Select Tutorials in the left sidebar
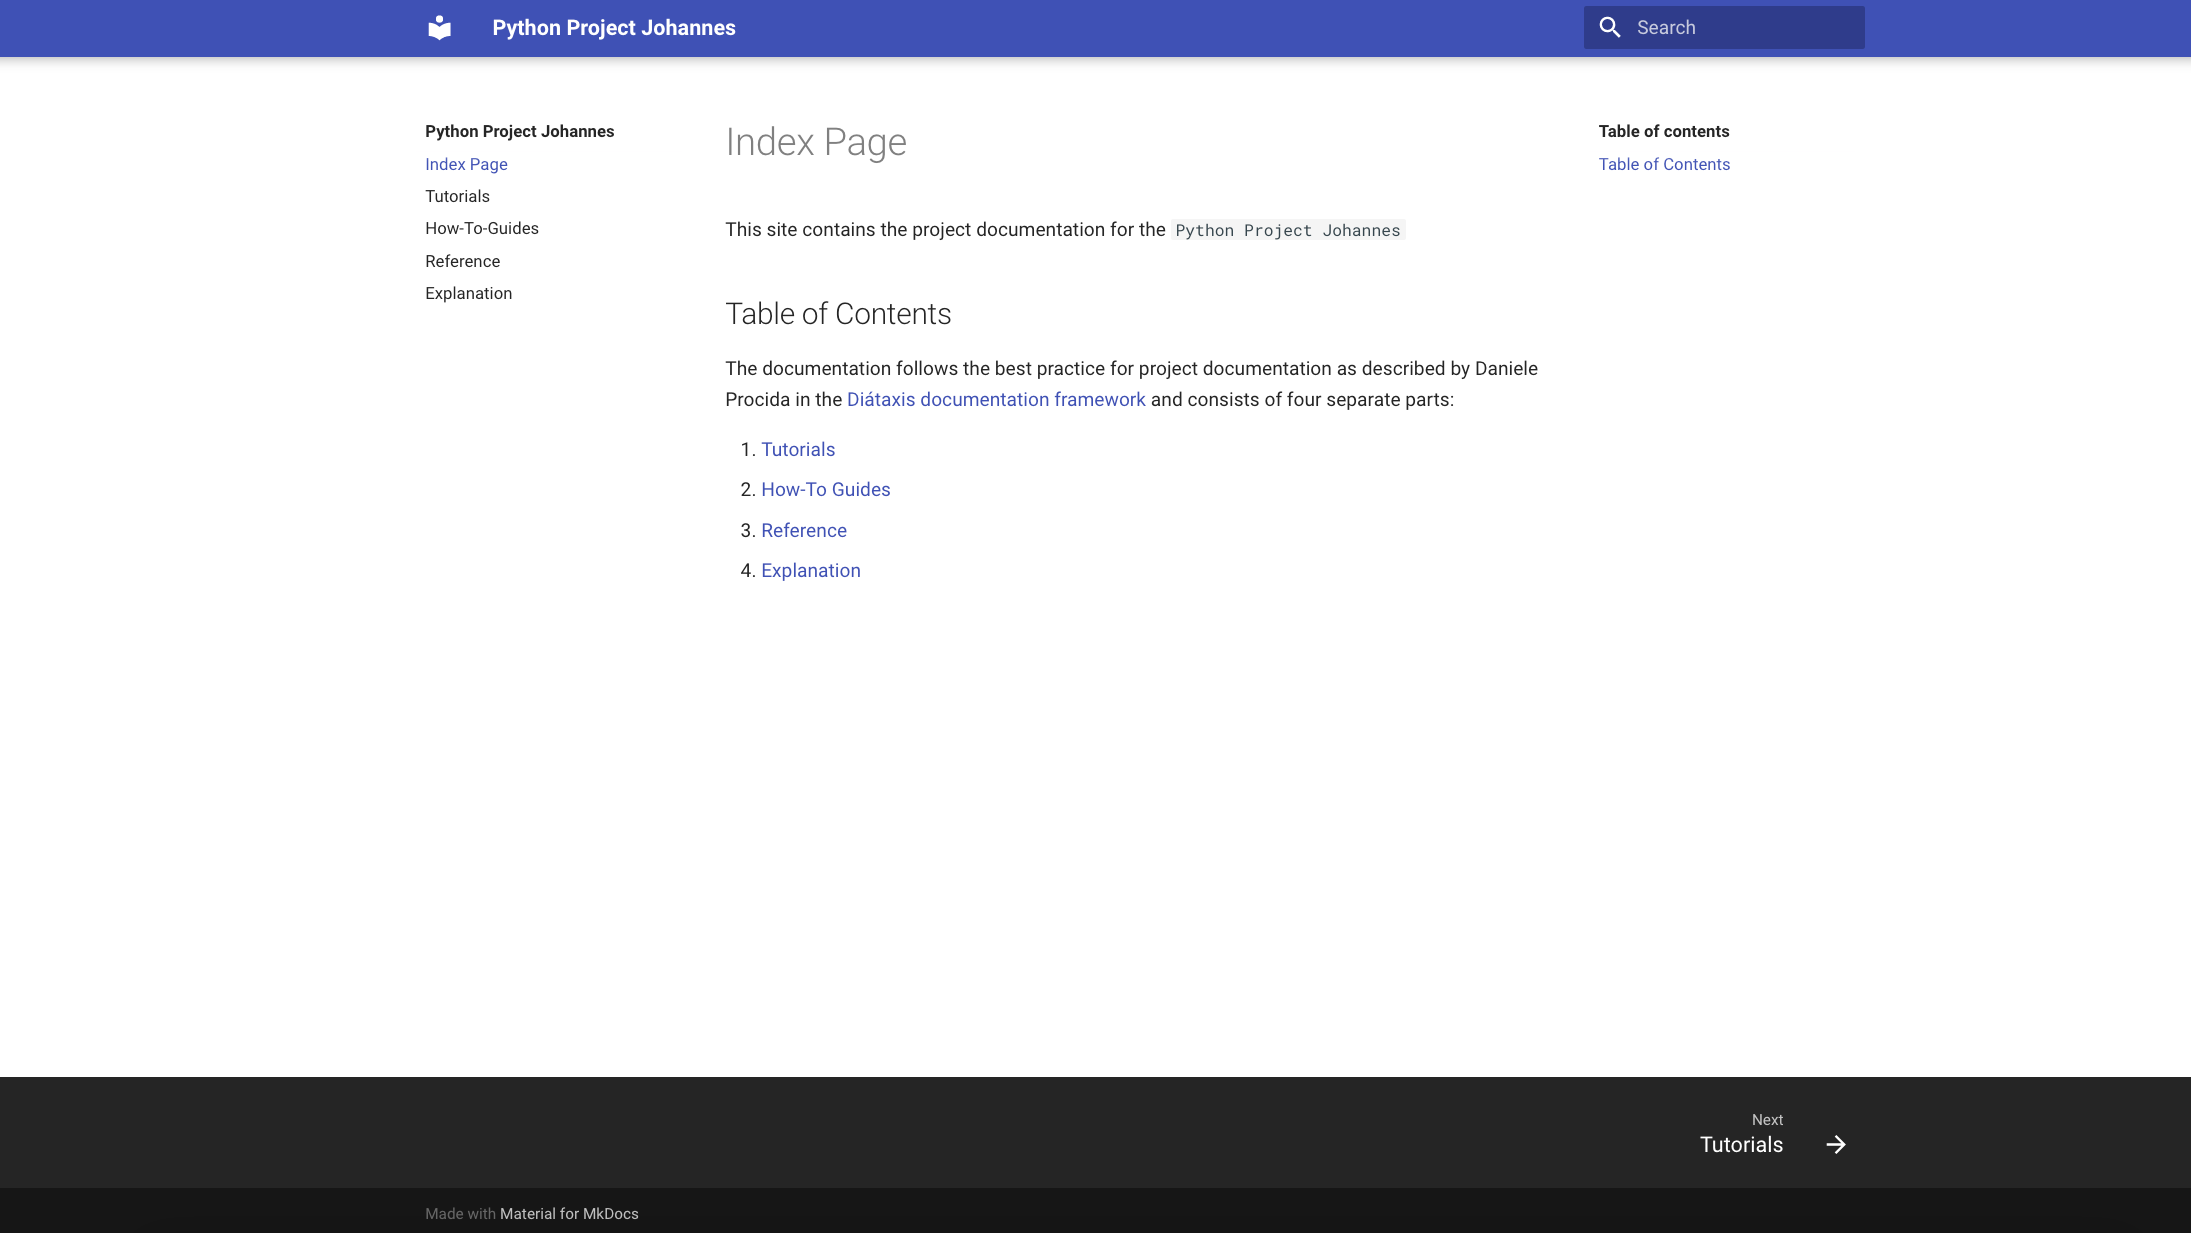This screenshot has width=2191, height=1233. point(456,196)
